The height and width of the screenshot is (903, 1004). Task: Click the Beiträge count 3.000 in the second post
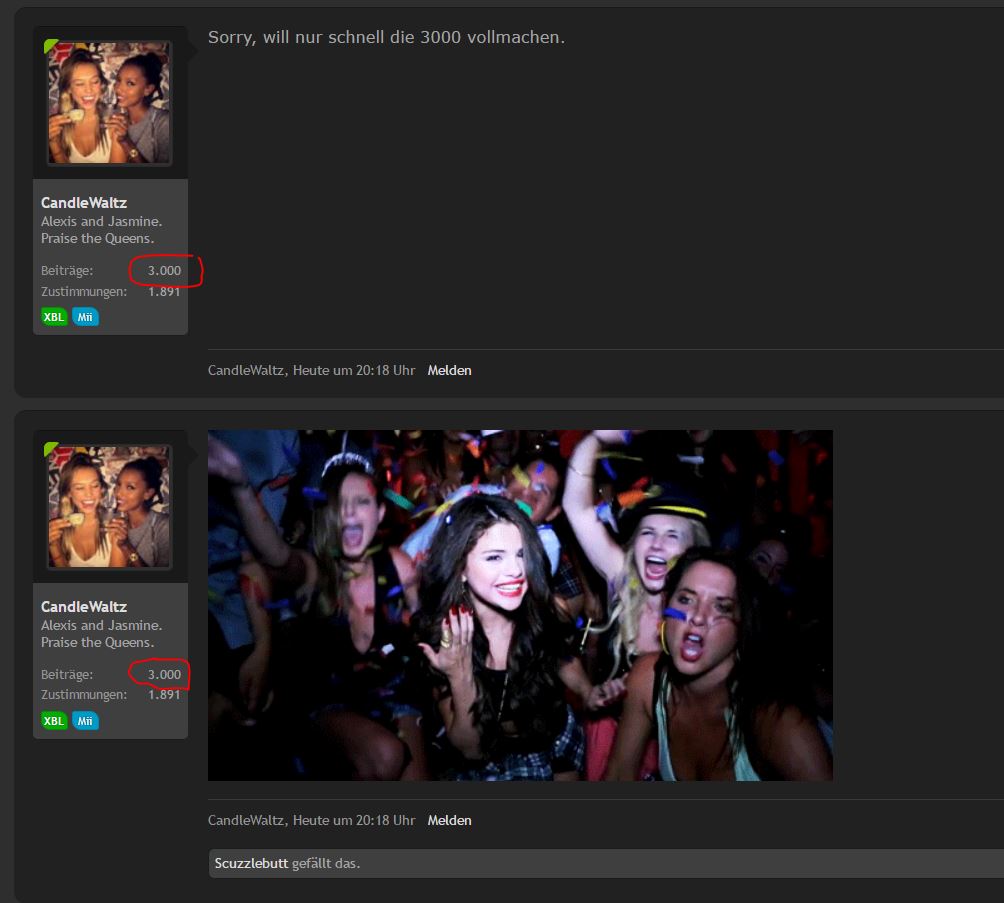click(165, 674)
